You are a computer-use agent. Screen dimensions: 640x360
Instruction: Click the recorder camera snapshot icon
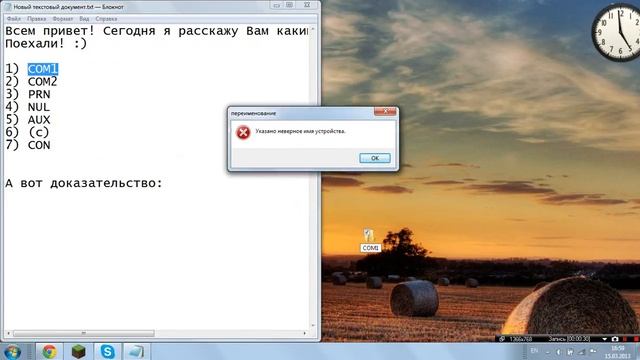[615, 339]
